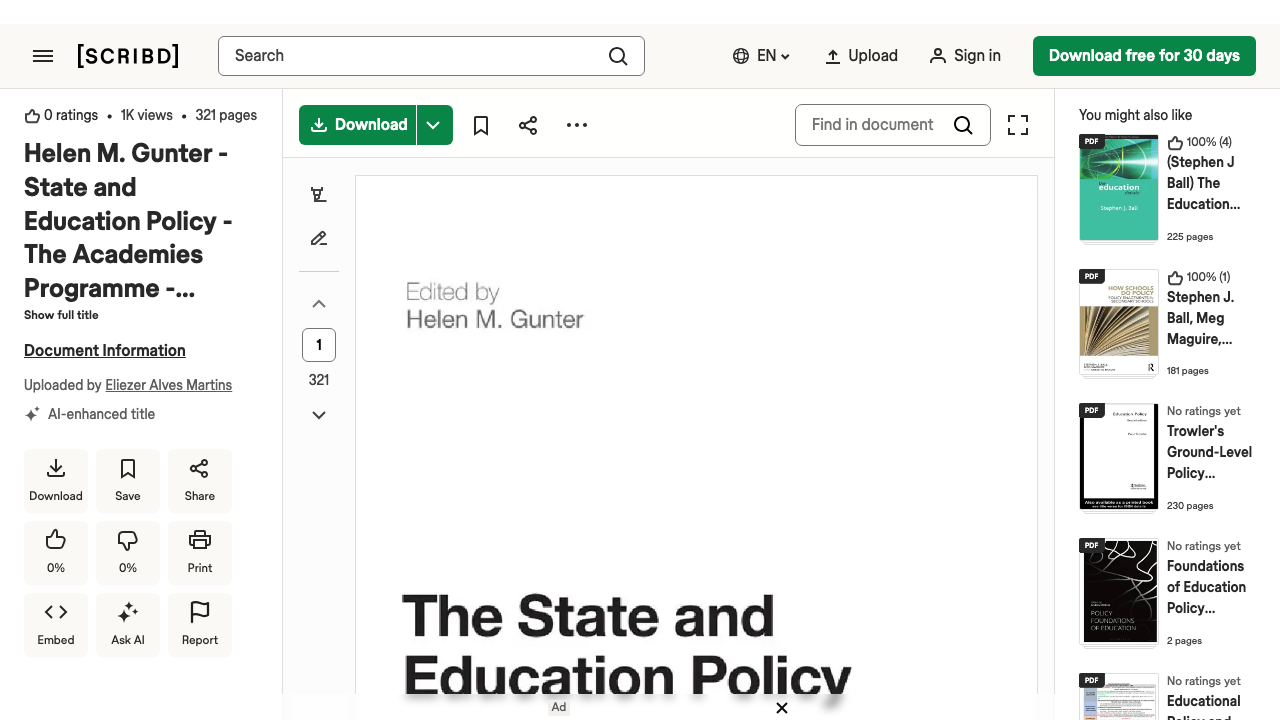Open the three-dots more options menu

click(x=577, y=125)
